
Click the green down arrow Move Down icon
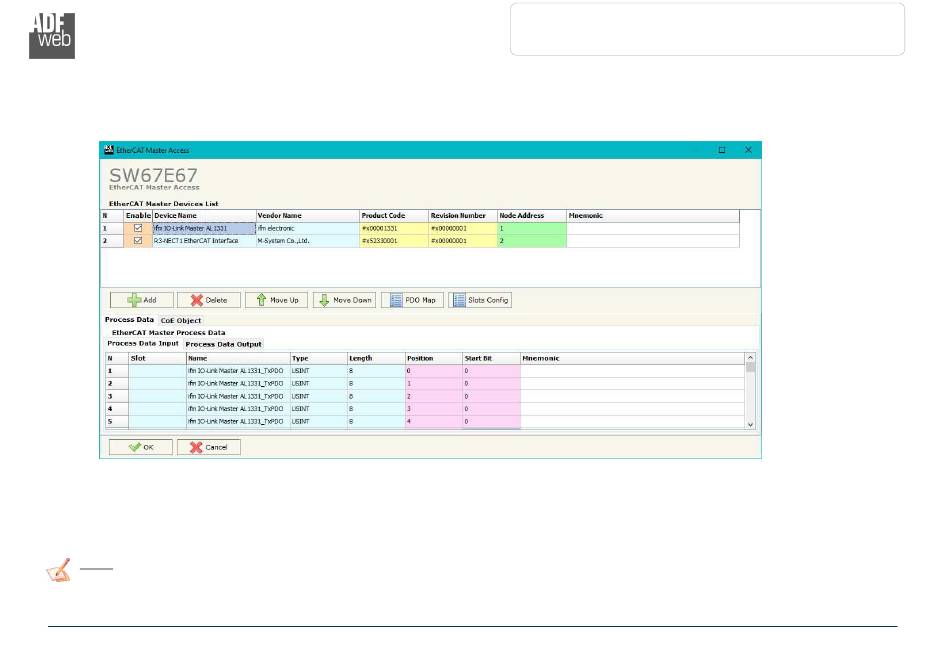[324, 300]
